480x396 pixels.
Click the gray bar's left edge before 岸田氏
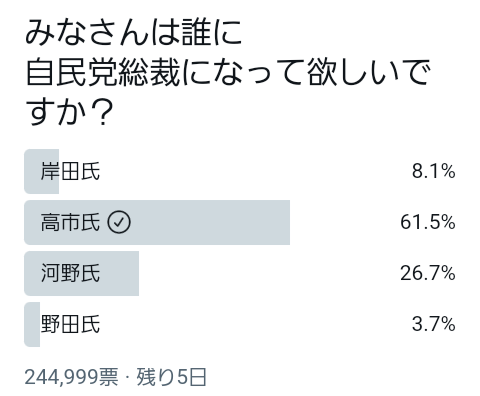(27, 172)
